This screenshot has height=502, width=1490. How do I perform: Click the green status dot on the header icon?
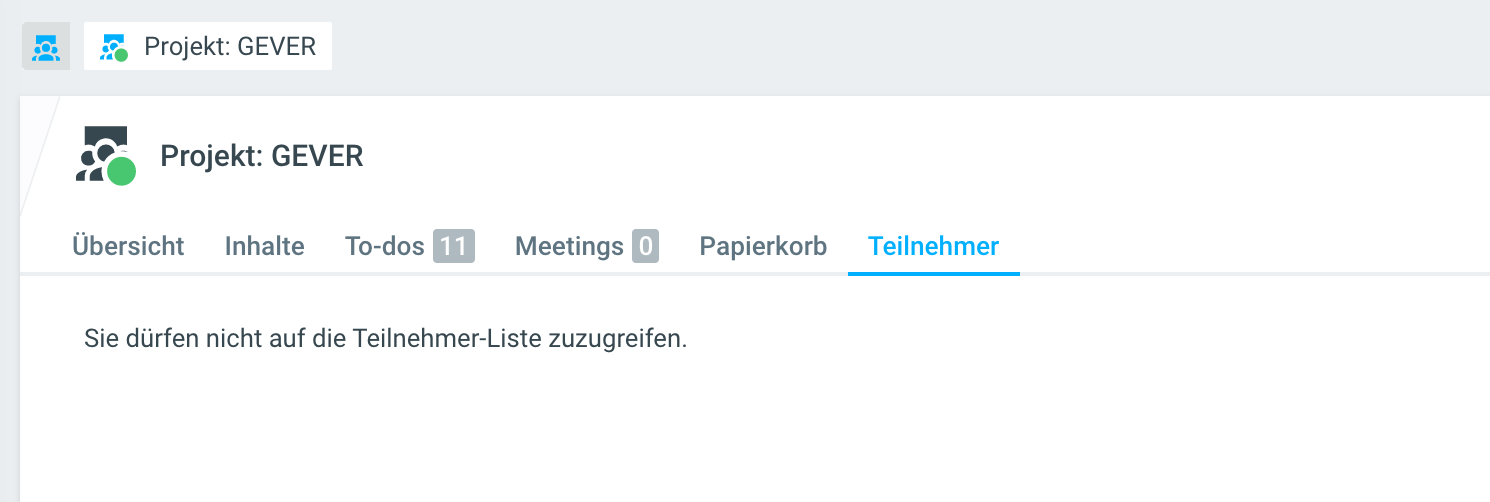point(122,172)
